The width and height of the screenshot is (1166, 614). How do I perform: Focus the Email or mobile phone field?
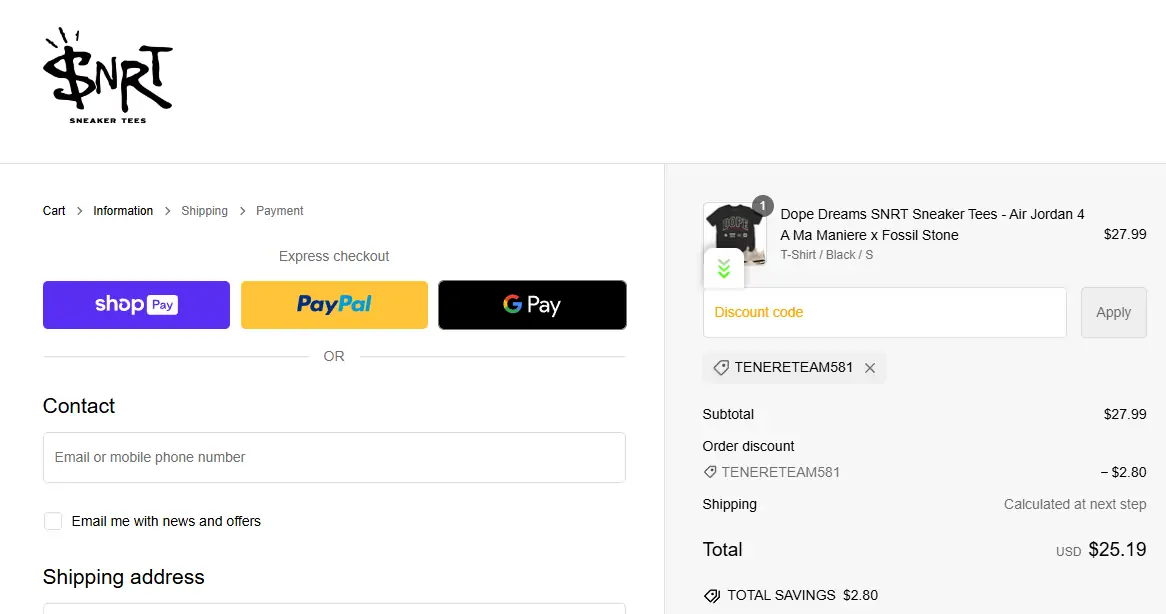[x=334, y=457]
